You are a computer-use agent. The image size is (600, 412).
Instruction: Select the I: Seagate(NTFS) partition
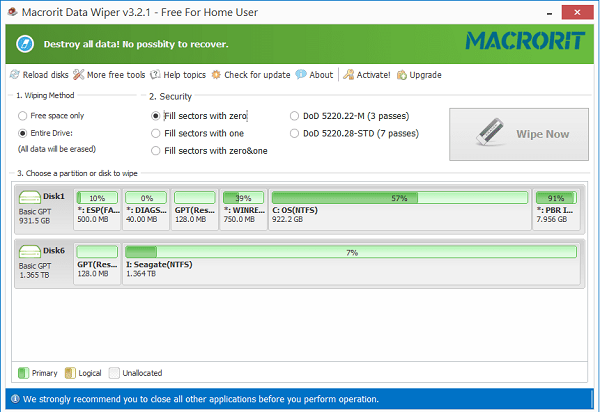pyautogui.click(x=351, y=264)
